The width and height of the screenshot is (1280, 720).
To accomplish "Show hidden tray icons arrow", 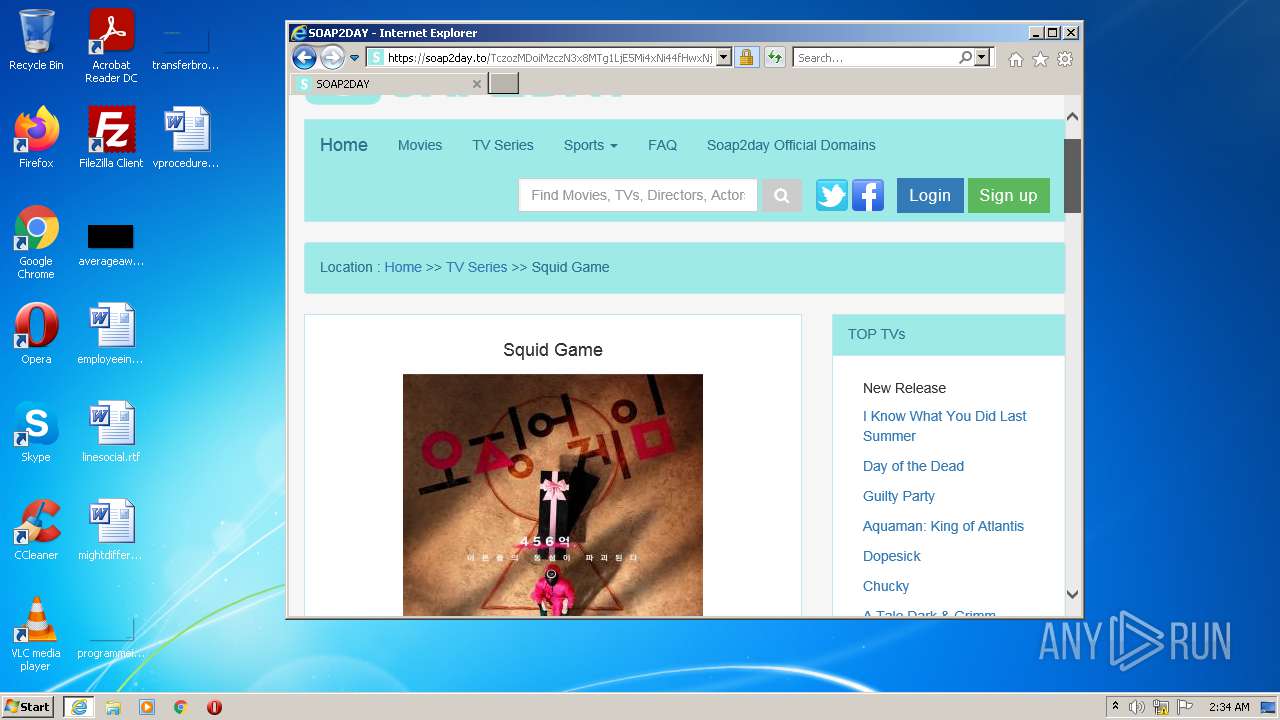I will pyautogui.click(x=1116, y=707).
